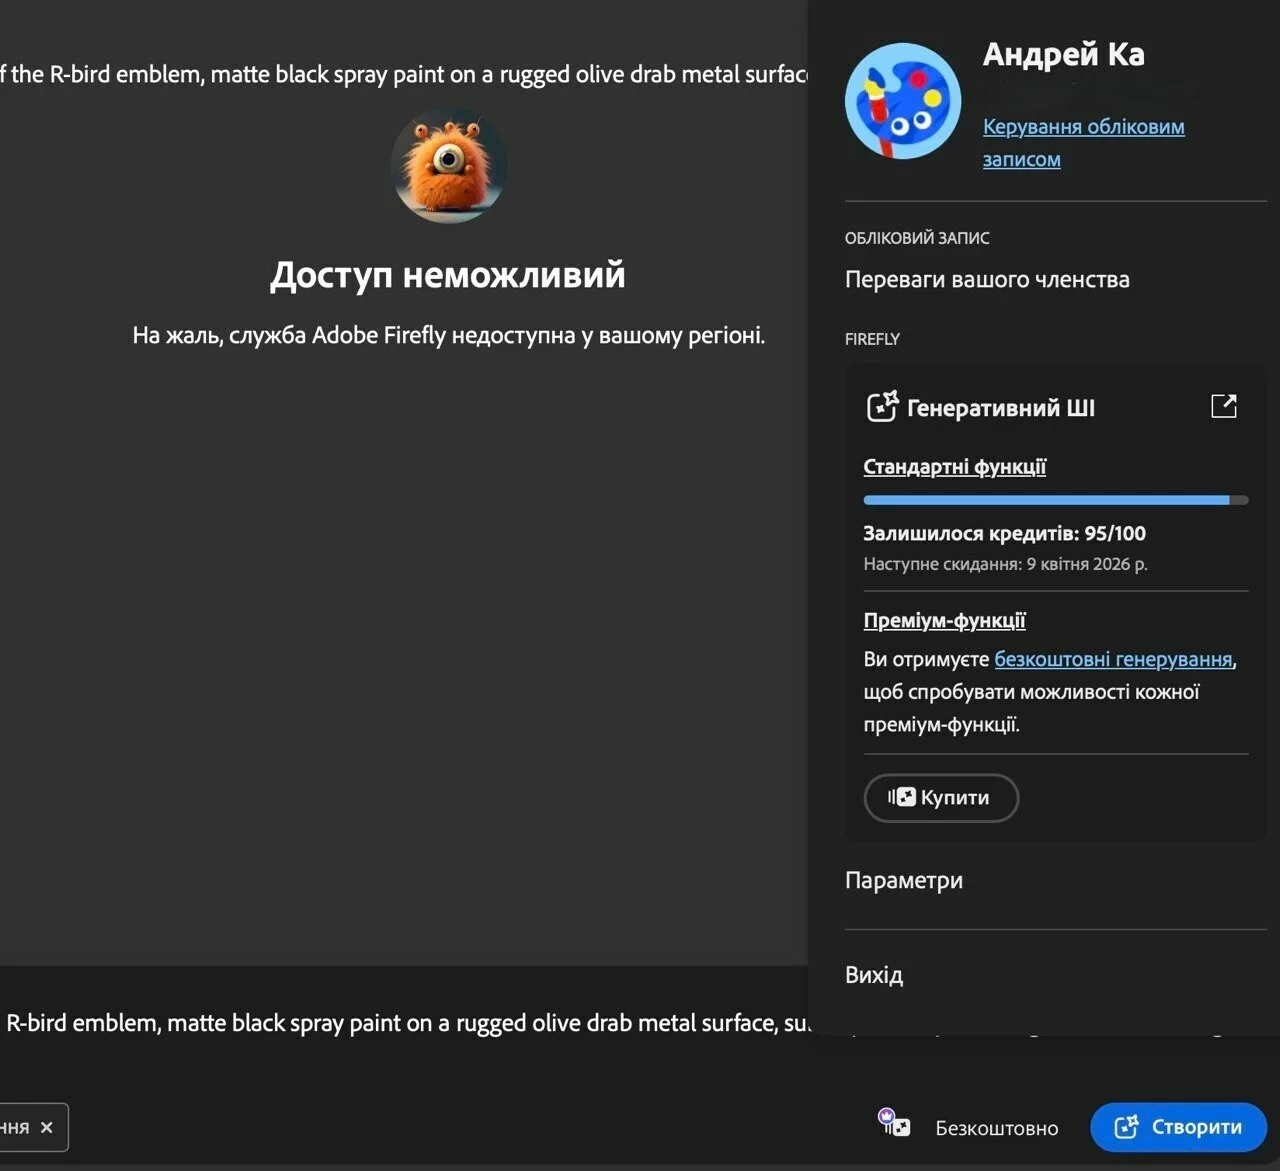Click the orange furry monster image
This screenshot has width=1280, height=1171.
point(449,166)
